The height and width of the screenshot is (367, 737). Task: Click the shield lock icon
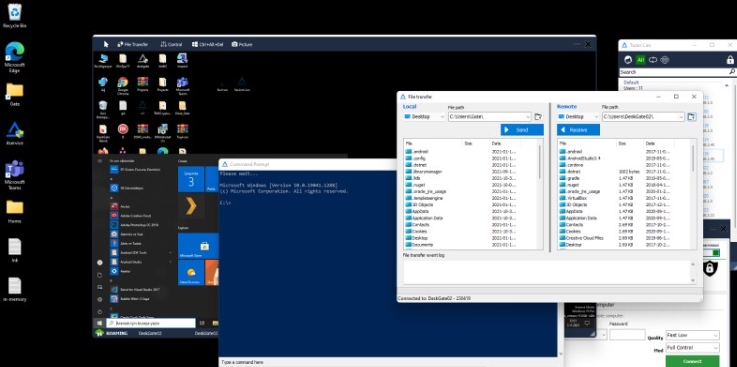[710, 268]
